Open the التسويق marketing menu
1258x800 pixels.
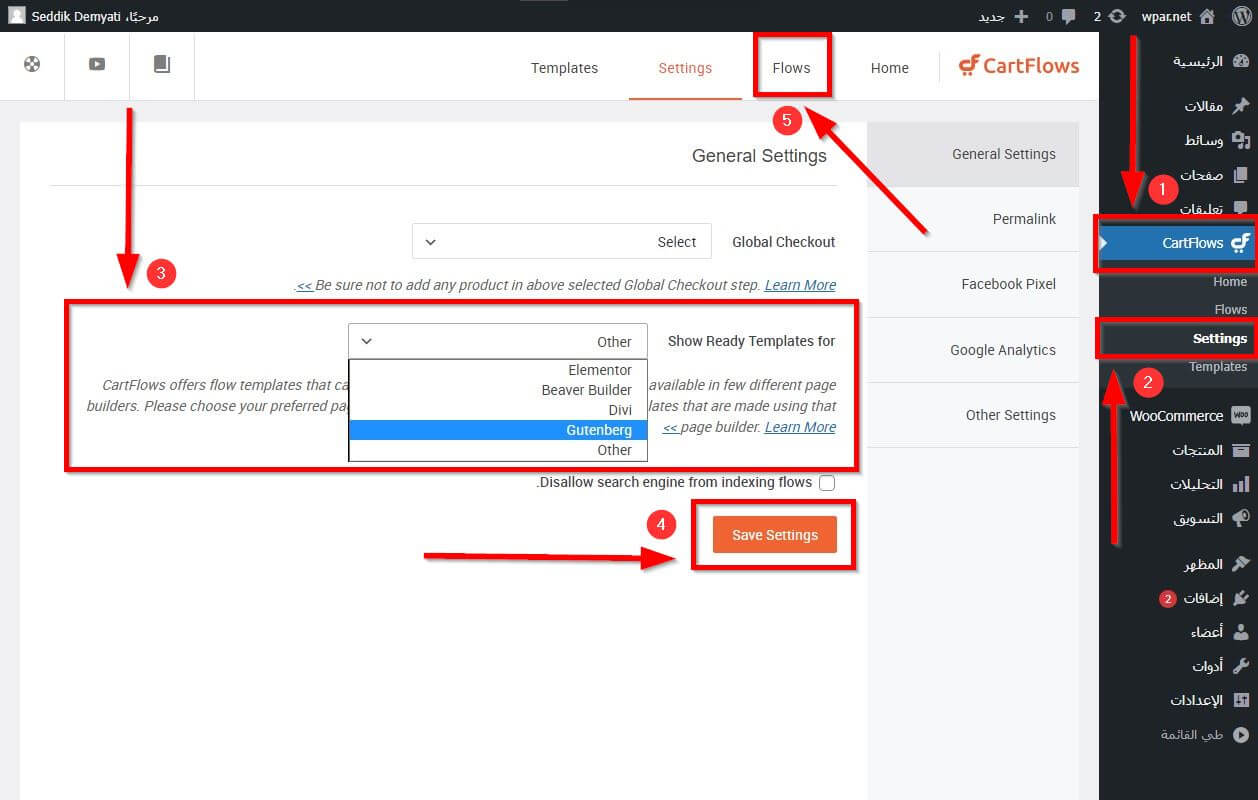pyautogui.click(x=1211, y=519)
